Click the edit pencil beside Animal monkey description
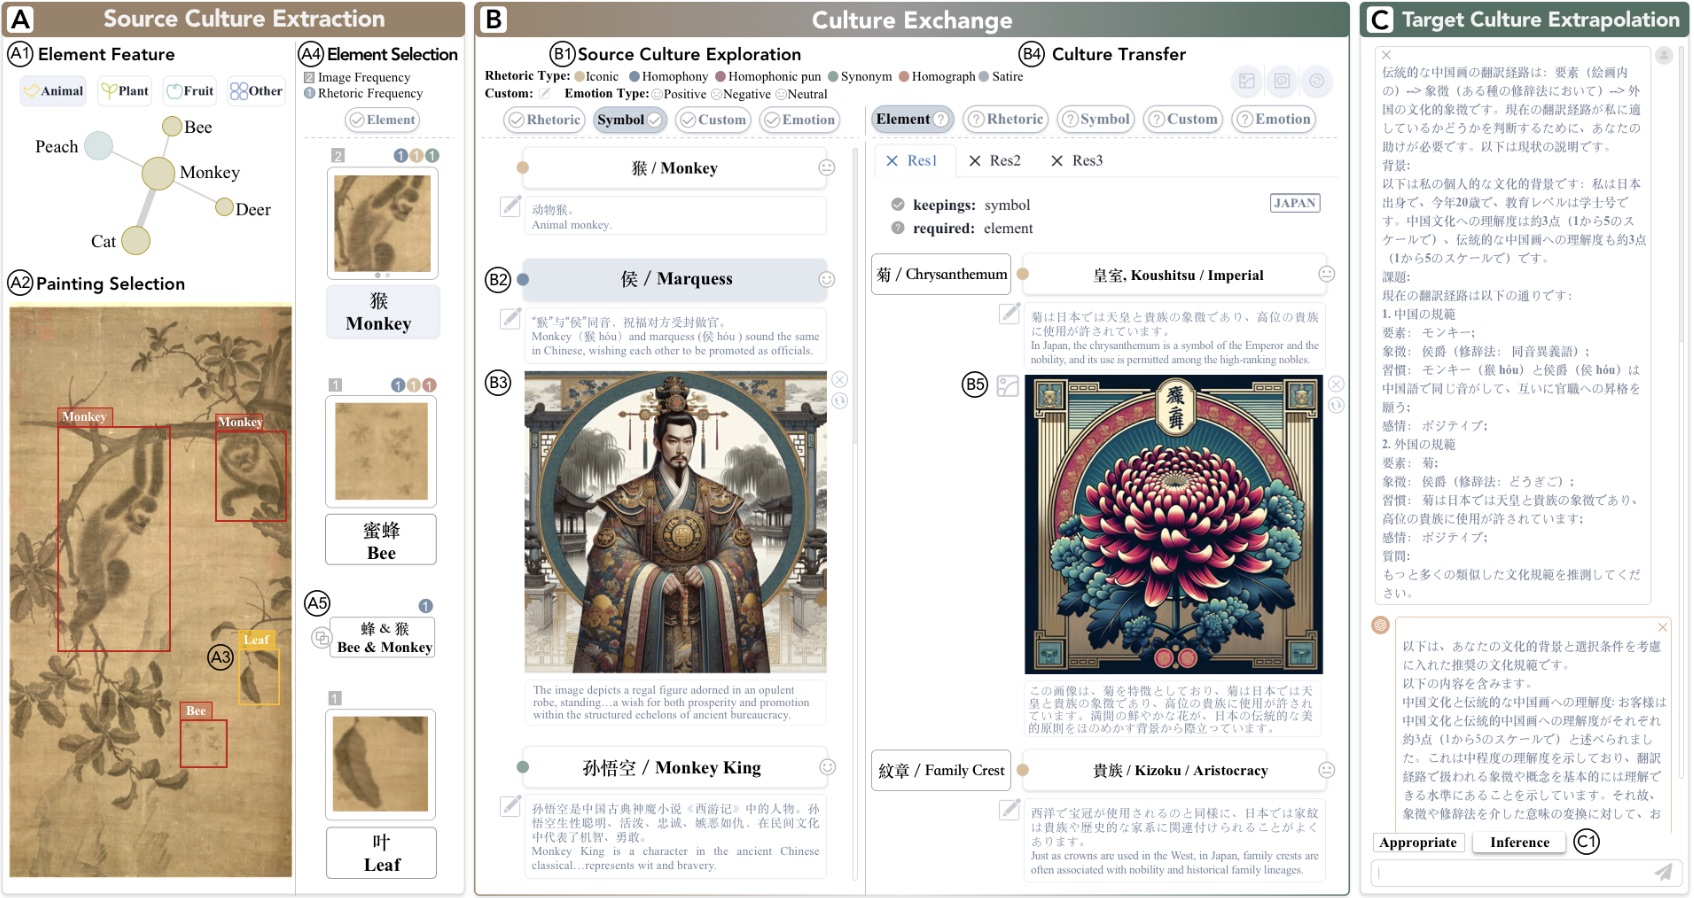This screenshot has height=898, width=1694. [x=511, y=207]
